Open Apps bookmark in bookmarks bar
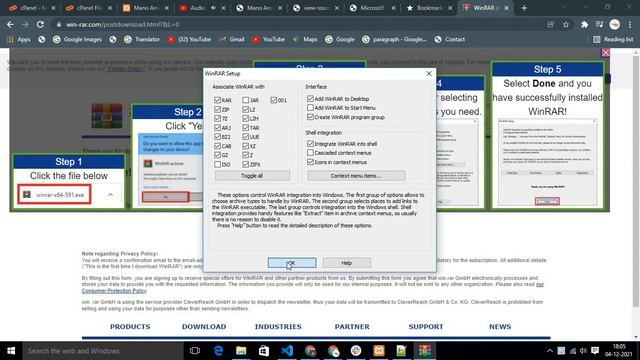Image resolution: width=640 pixels, height=360 pixels. (19, 39)
